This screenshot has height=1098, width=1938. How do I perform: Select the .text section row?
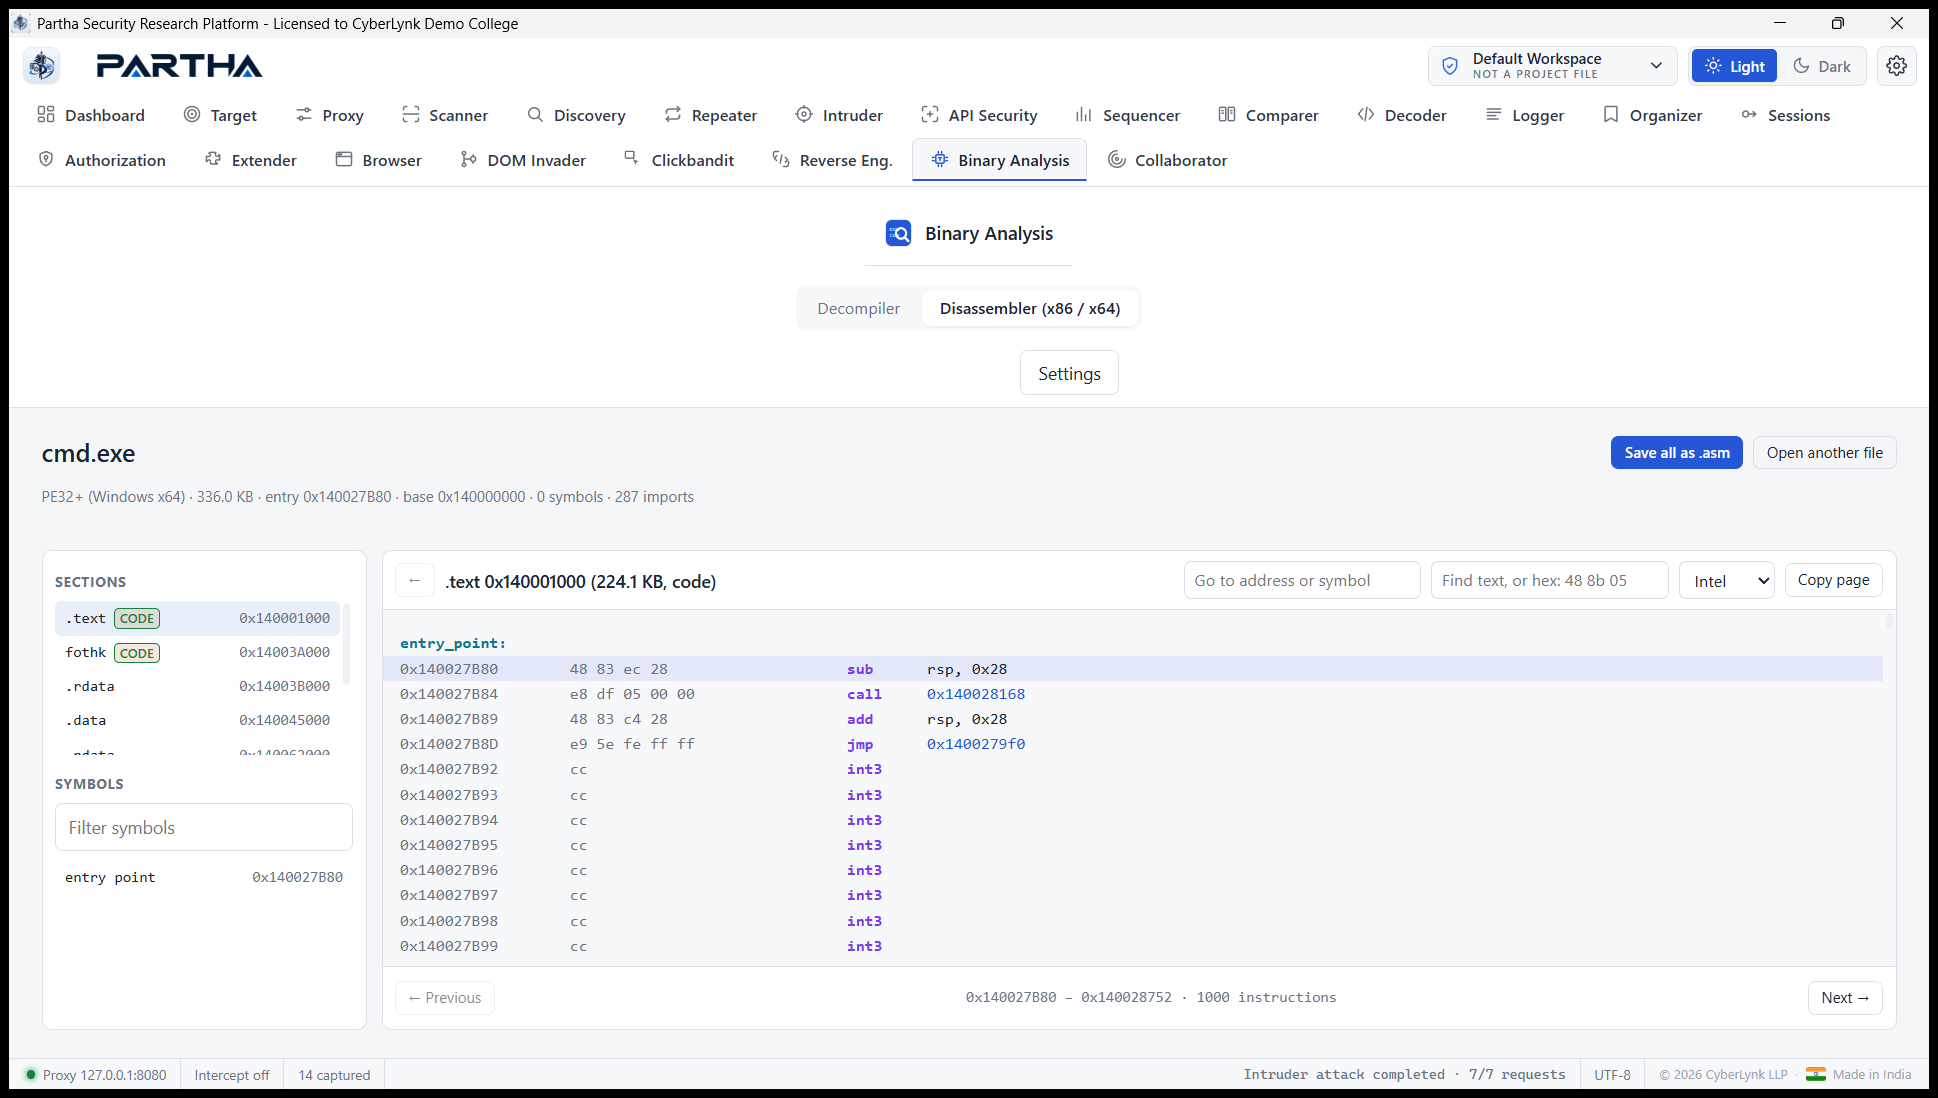point(197,618)
